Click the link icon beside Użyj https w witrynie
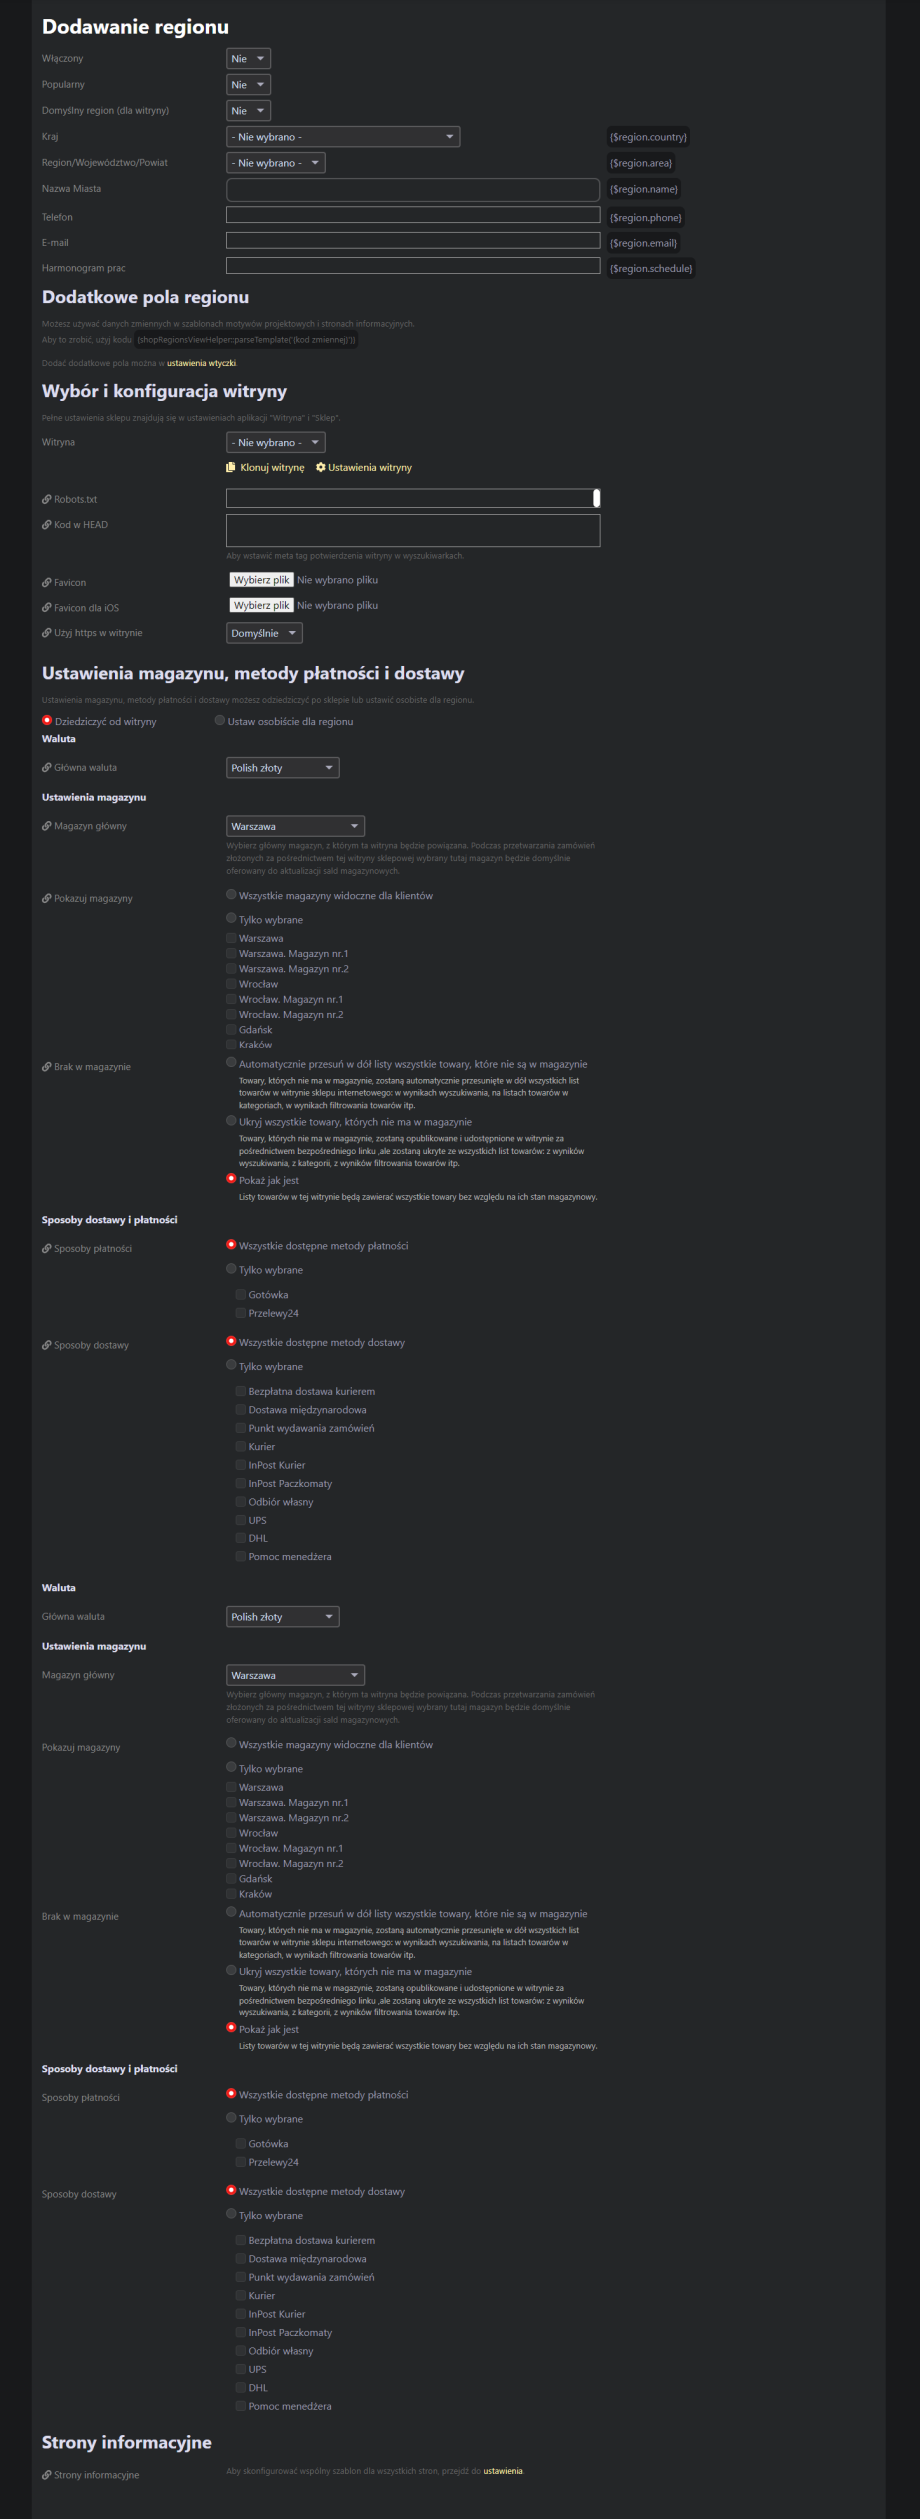The width and height of the screenshot is (920, 2519). (x=47, y=633)
